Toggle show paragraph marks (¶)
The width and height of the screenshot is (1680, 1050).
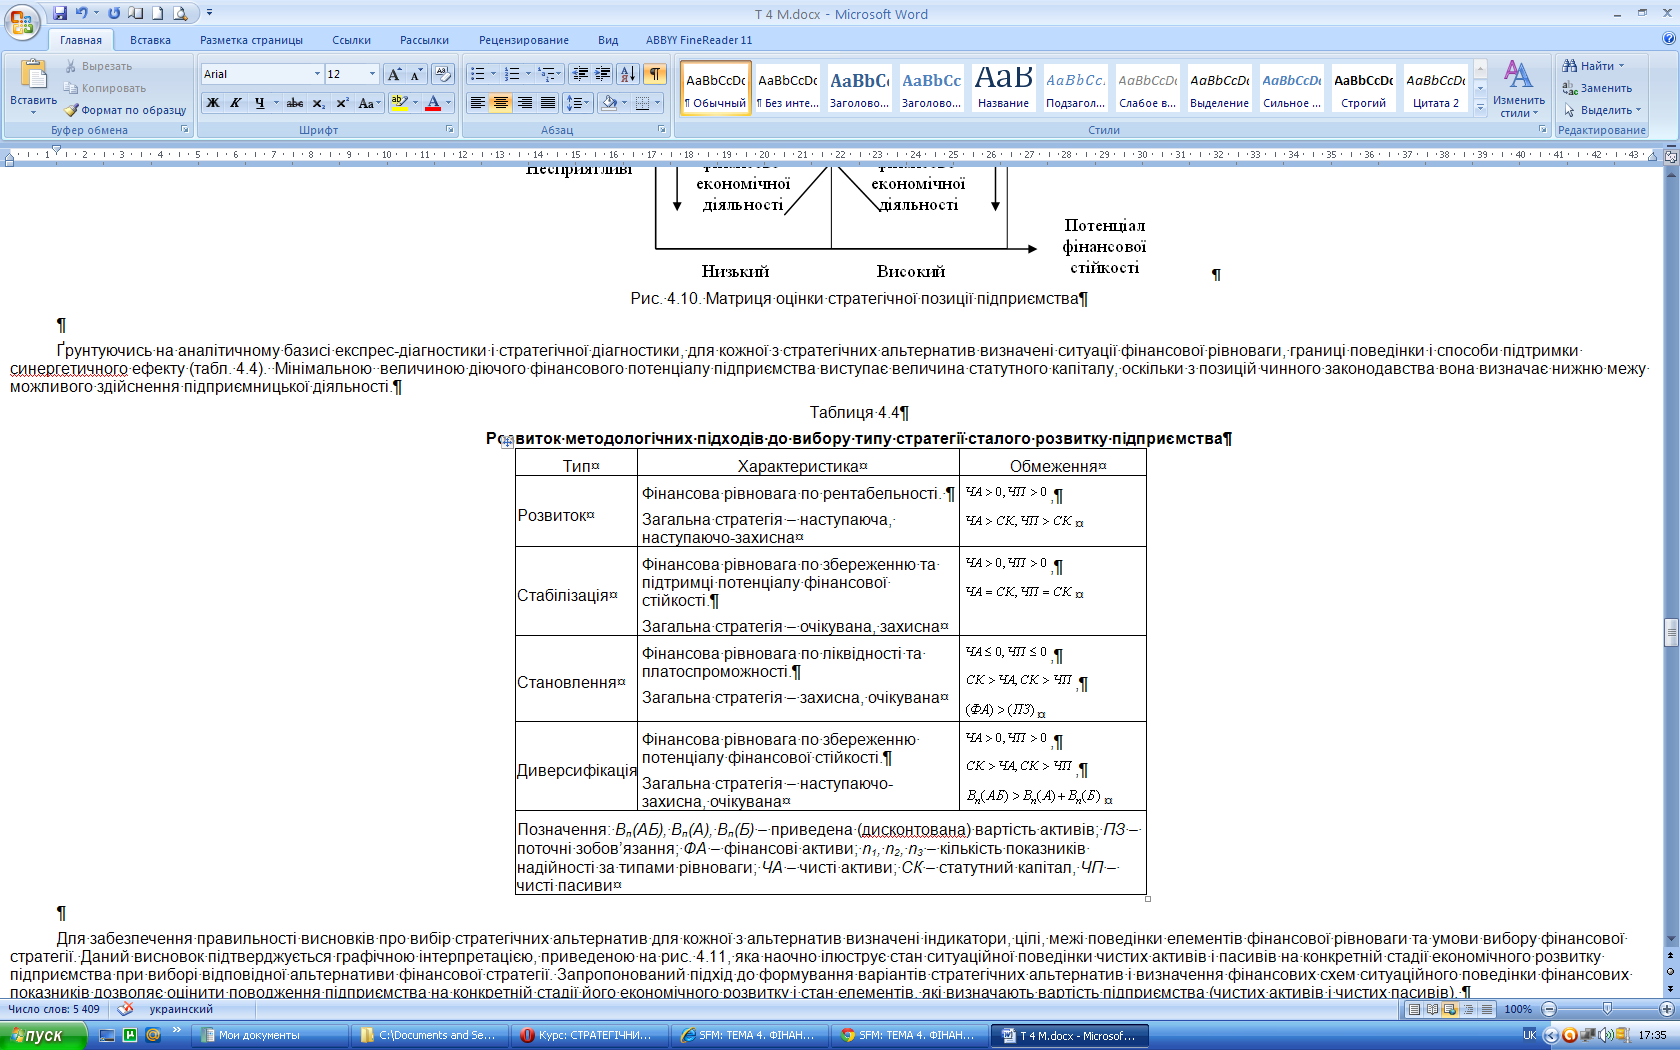click(x=655, y=74)
